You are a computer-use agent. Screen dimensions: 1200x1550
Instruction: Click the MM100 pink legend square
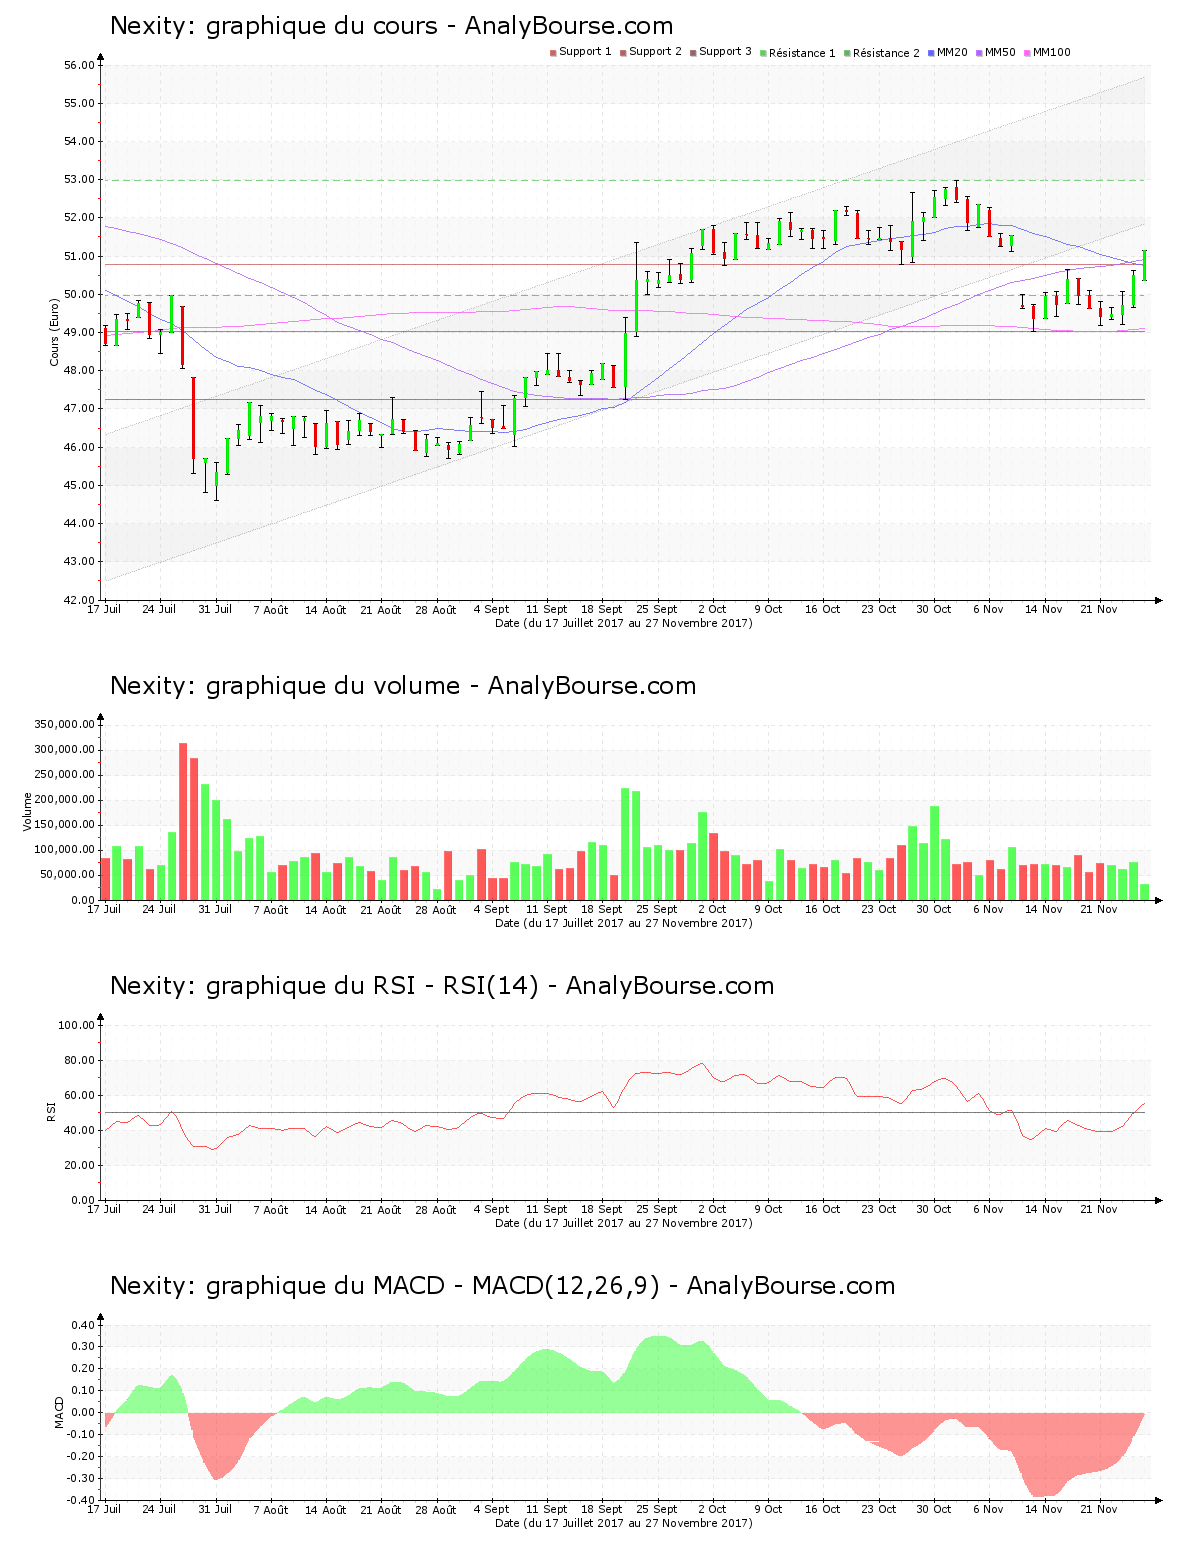pyautogui.click(x=1027, y=53)
